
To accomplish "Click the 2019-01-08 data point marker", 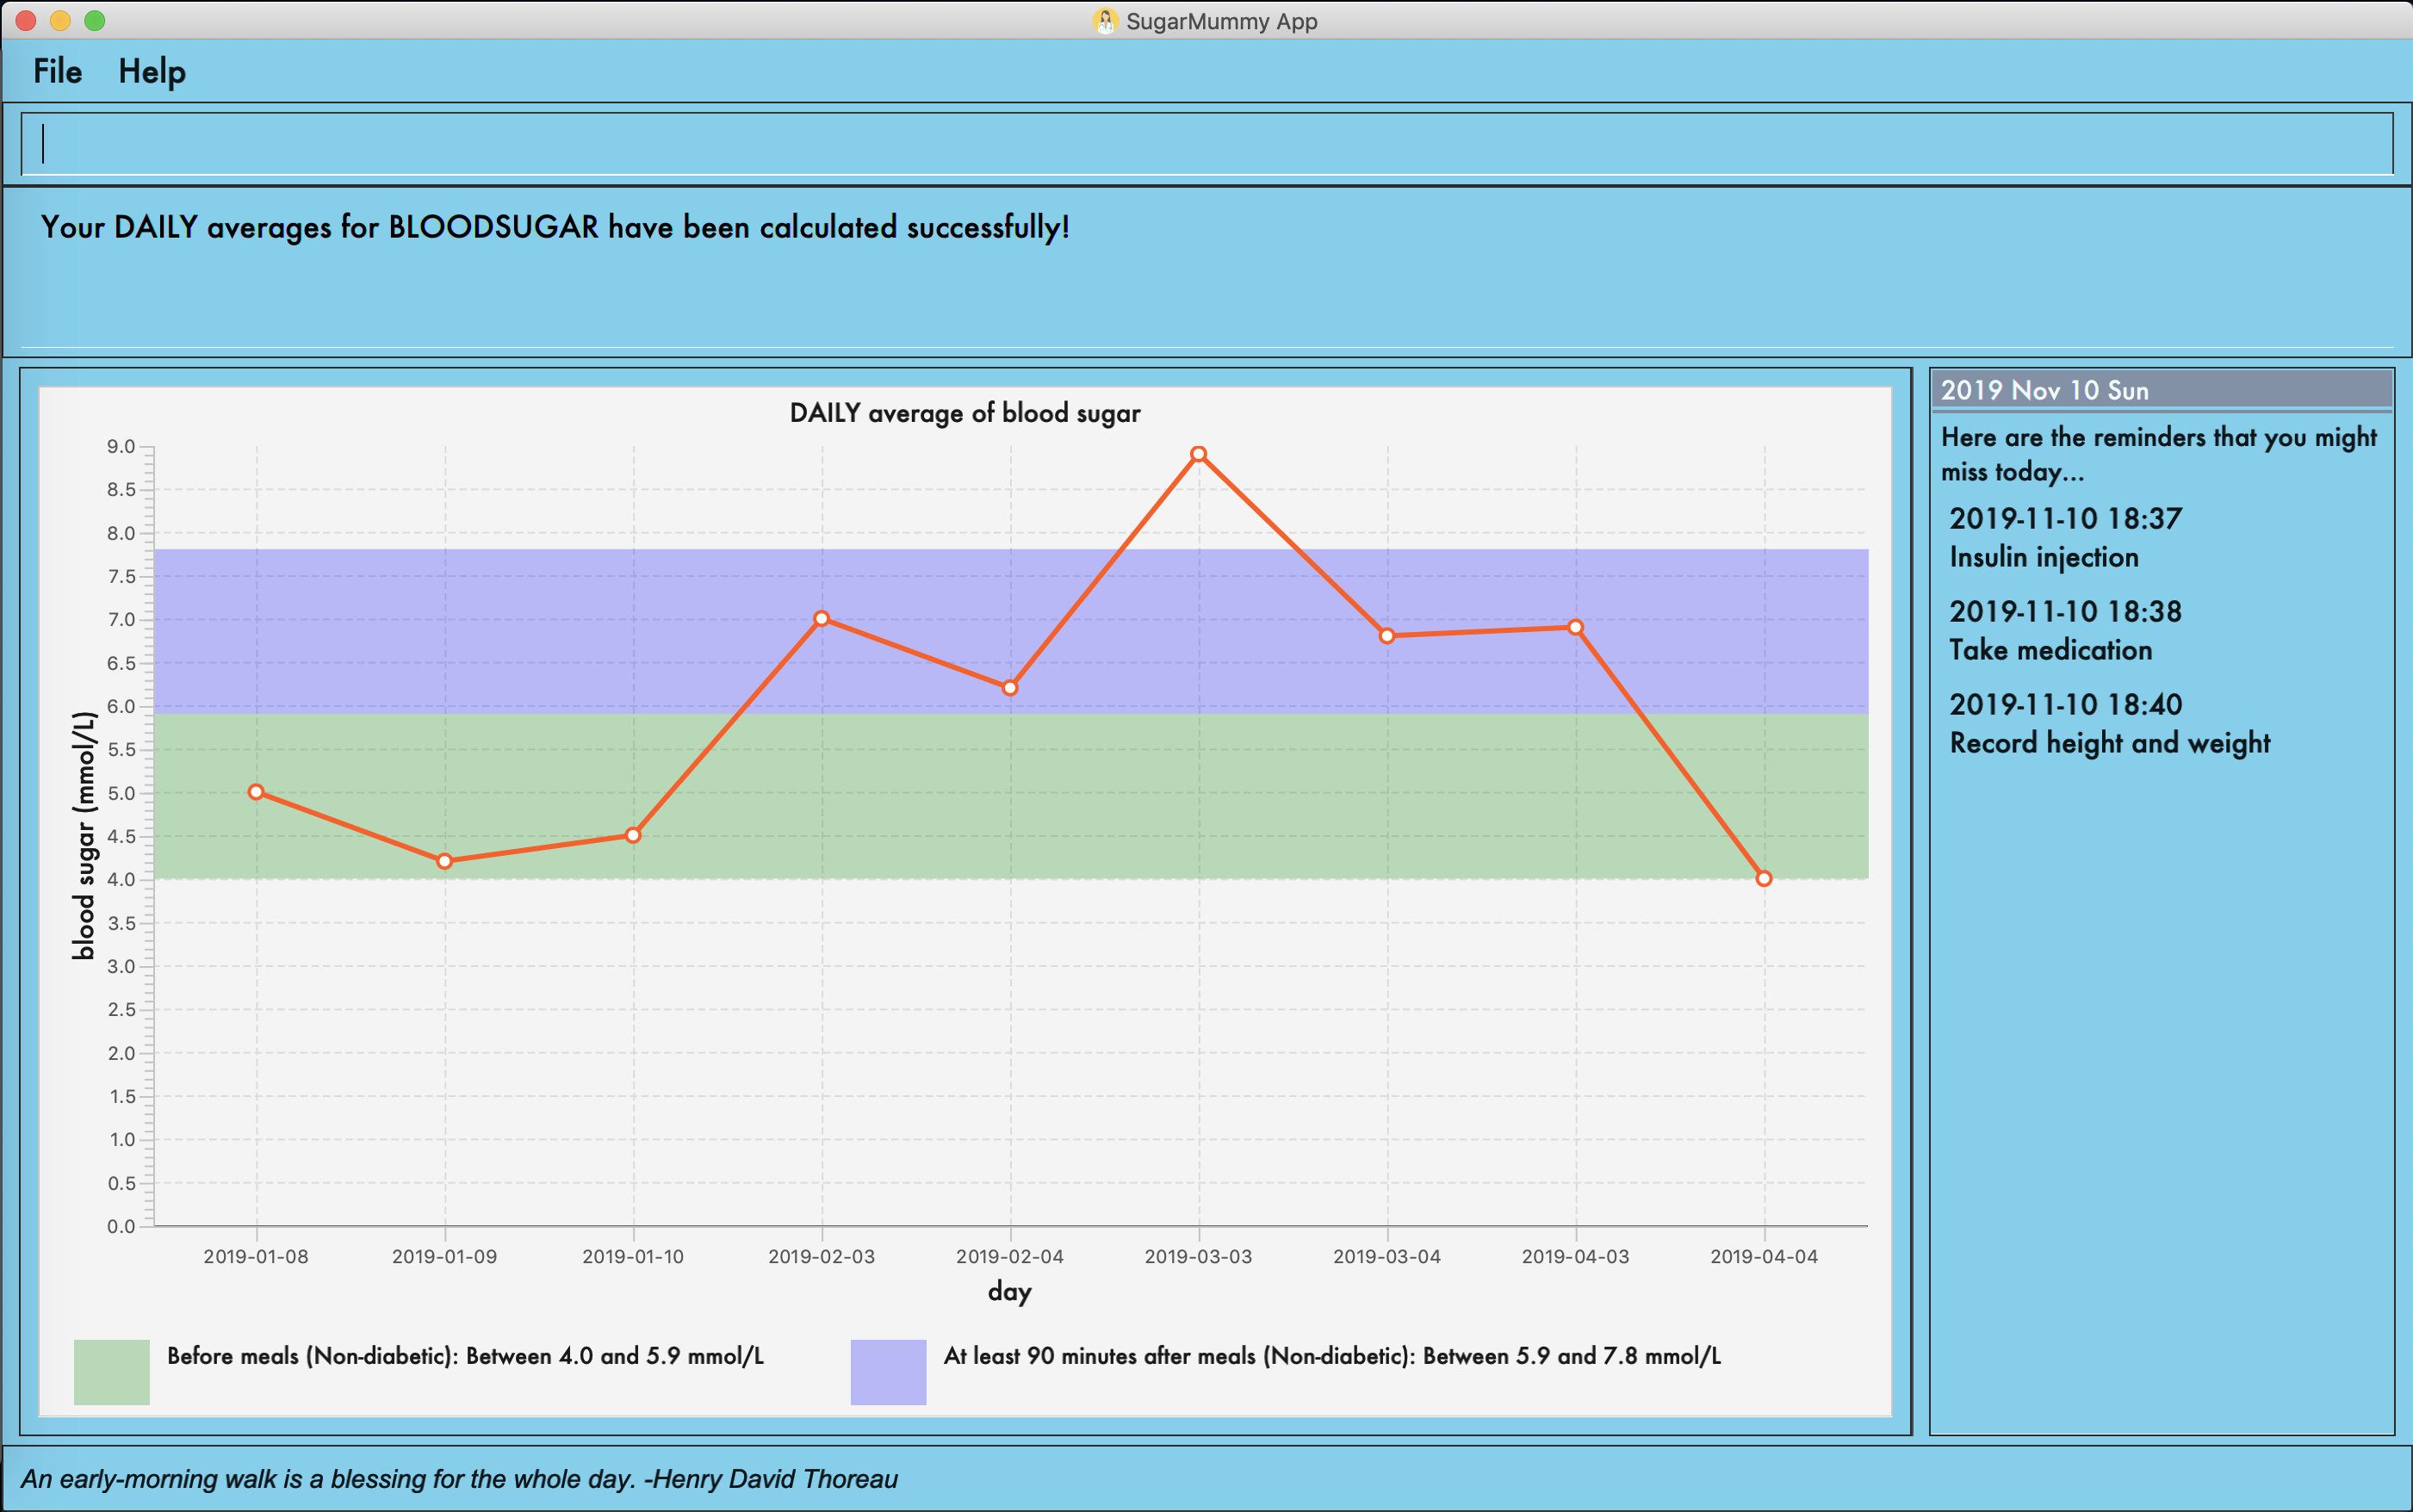I will pyautogui.click(x=256, y=792).
